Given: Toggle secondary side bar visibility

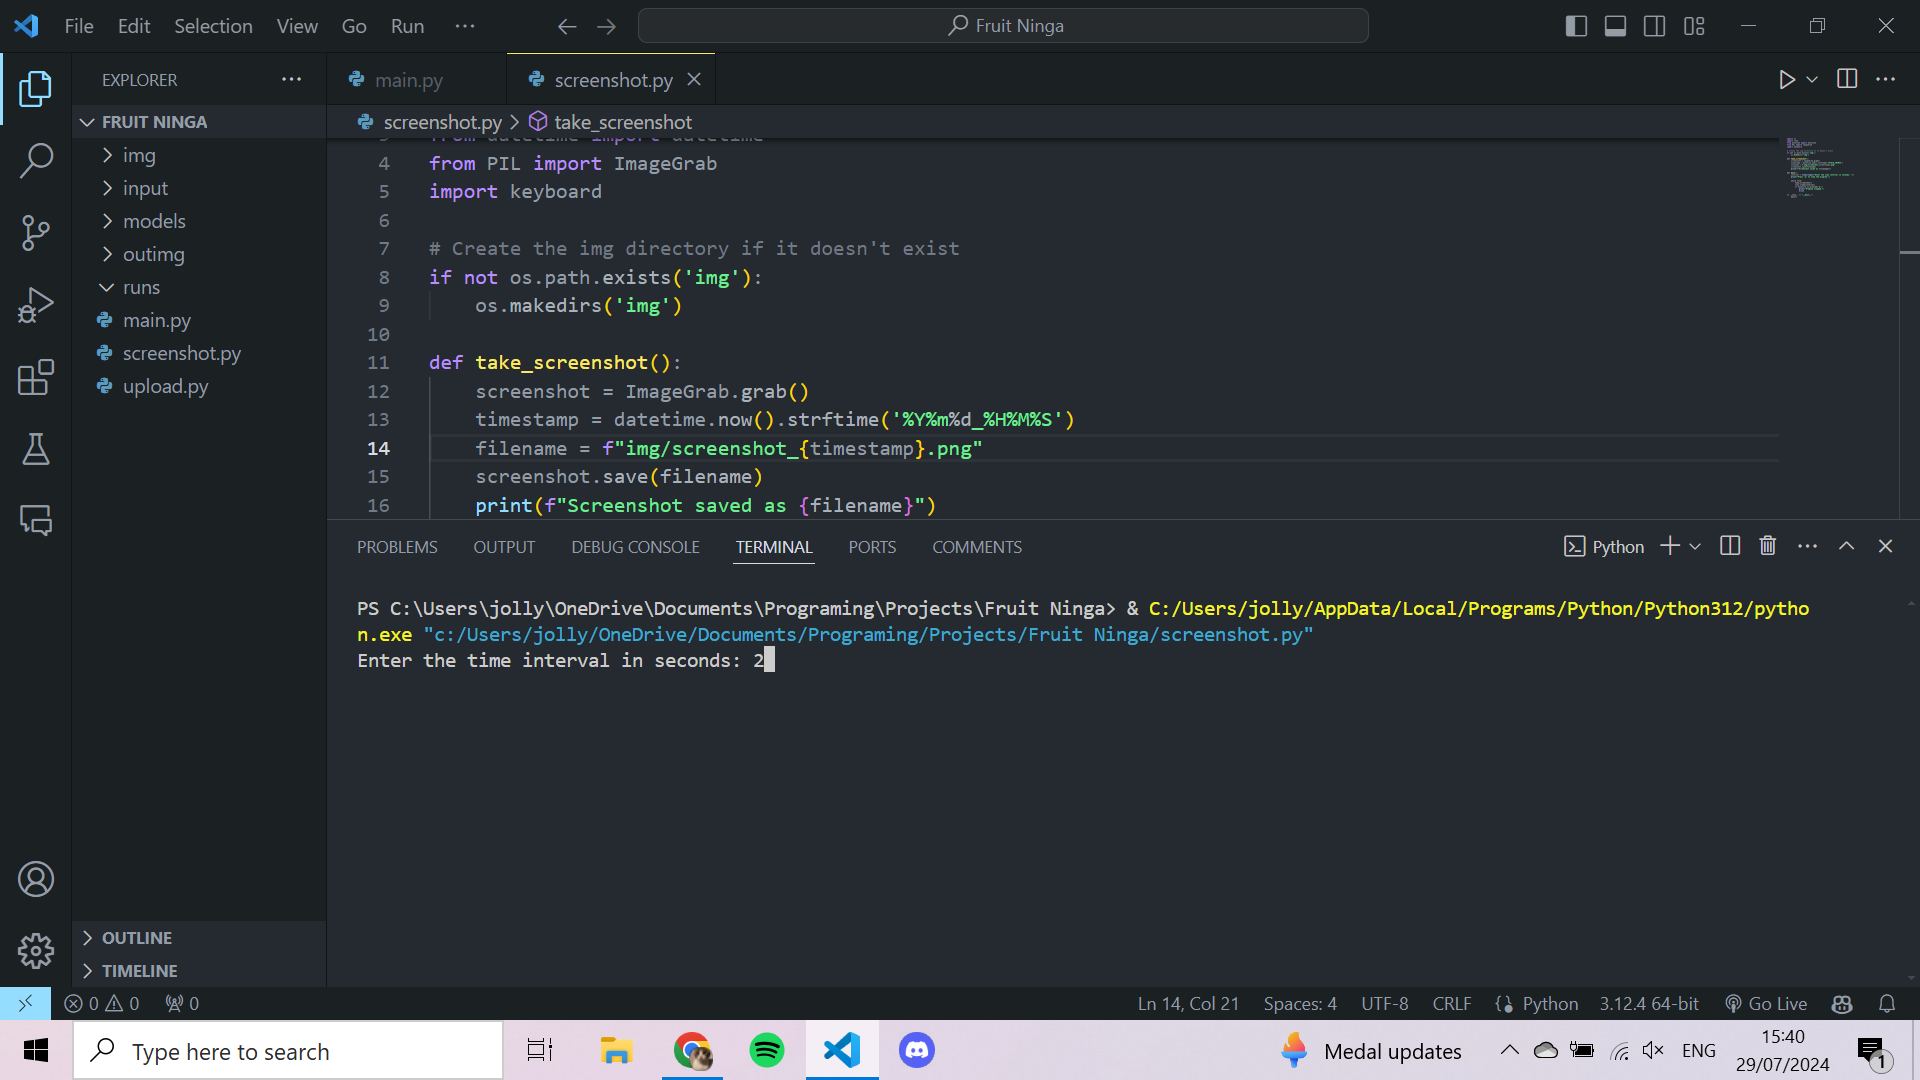Looking at the screenshot, I should pos(1655,26).
